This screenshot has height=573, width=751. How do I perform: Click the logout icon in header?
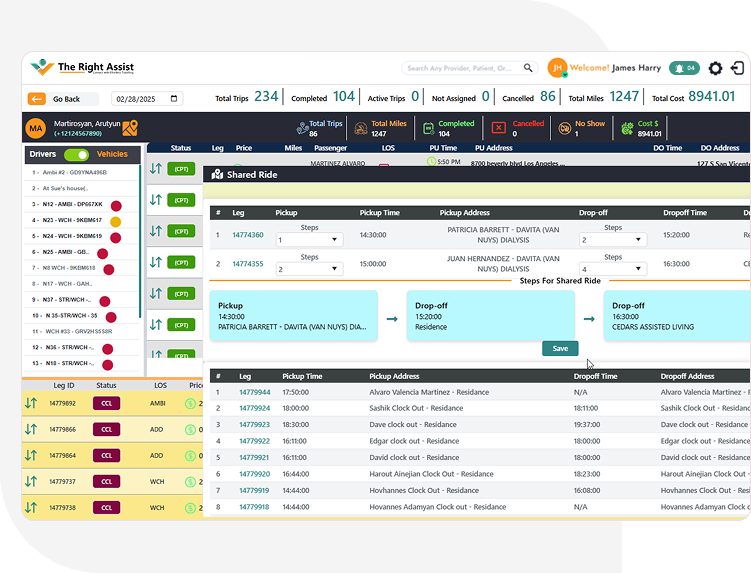(x=738, y=68)
